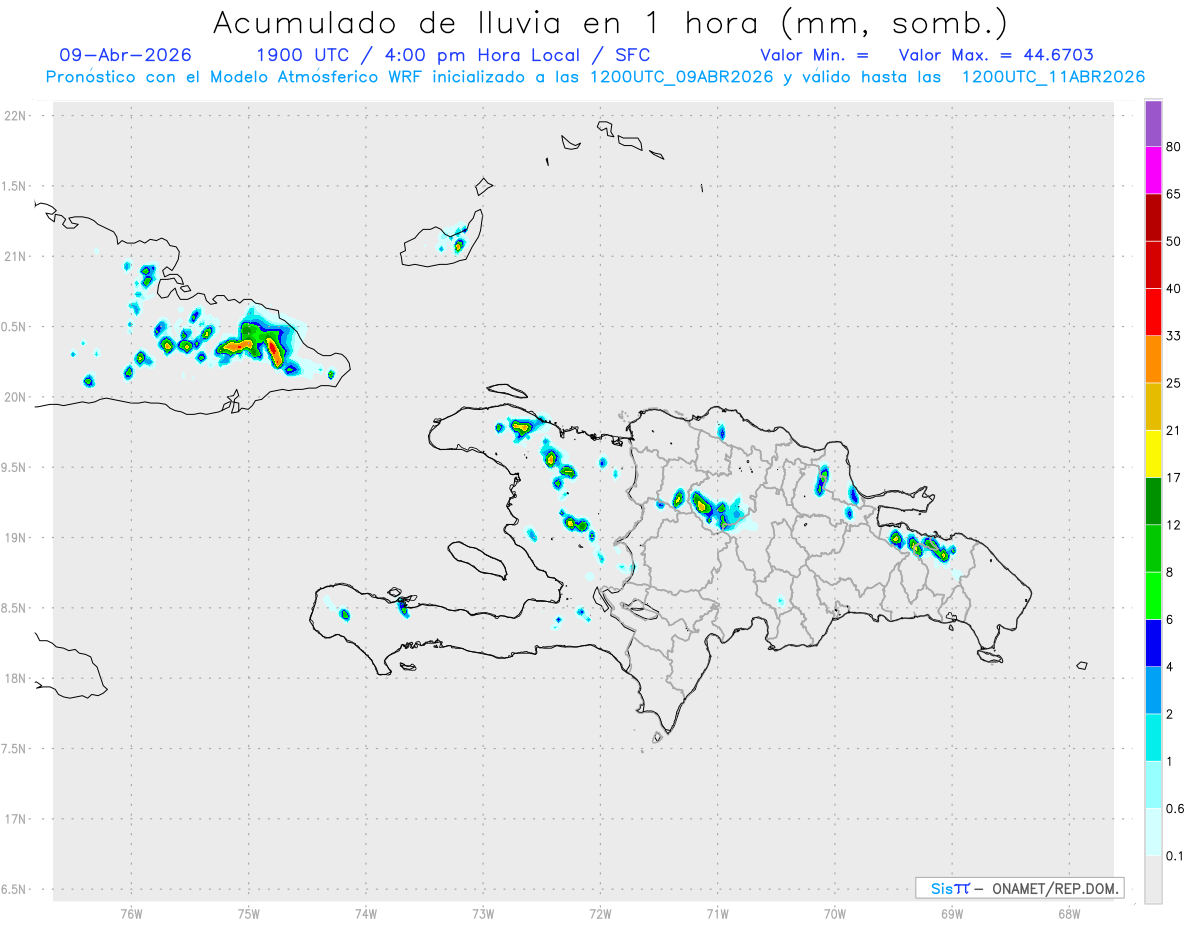The height and width of the screenshot is (927, 1200).
Task: Click the 18N latitude axis label
Action: pos(15,678)
